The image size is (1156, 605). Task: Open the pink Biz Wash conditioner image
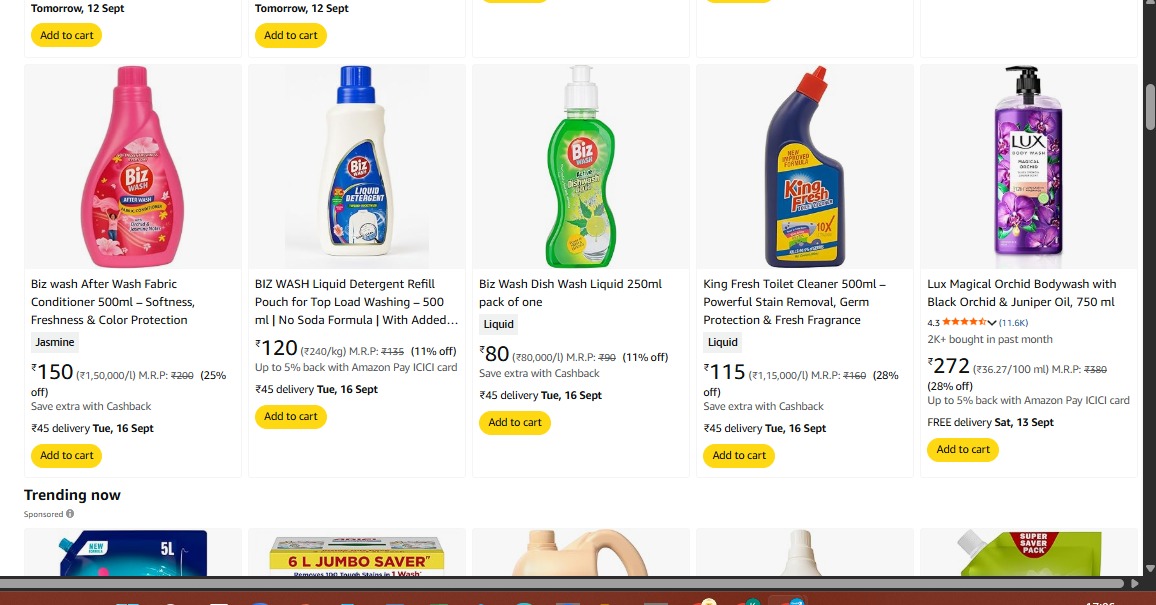coord(133,167)
